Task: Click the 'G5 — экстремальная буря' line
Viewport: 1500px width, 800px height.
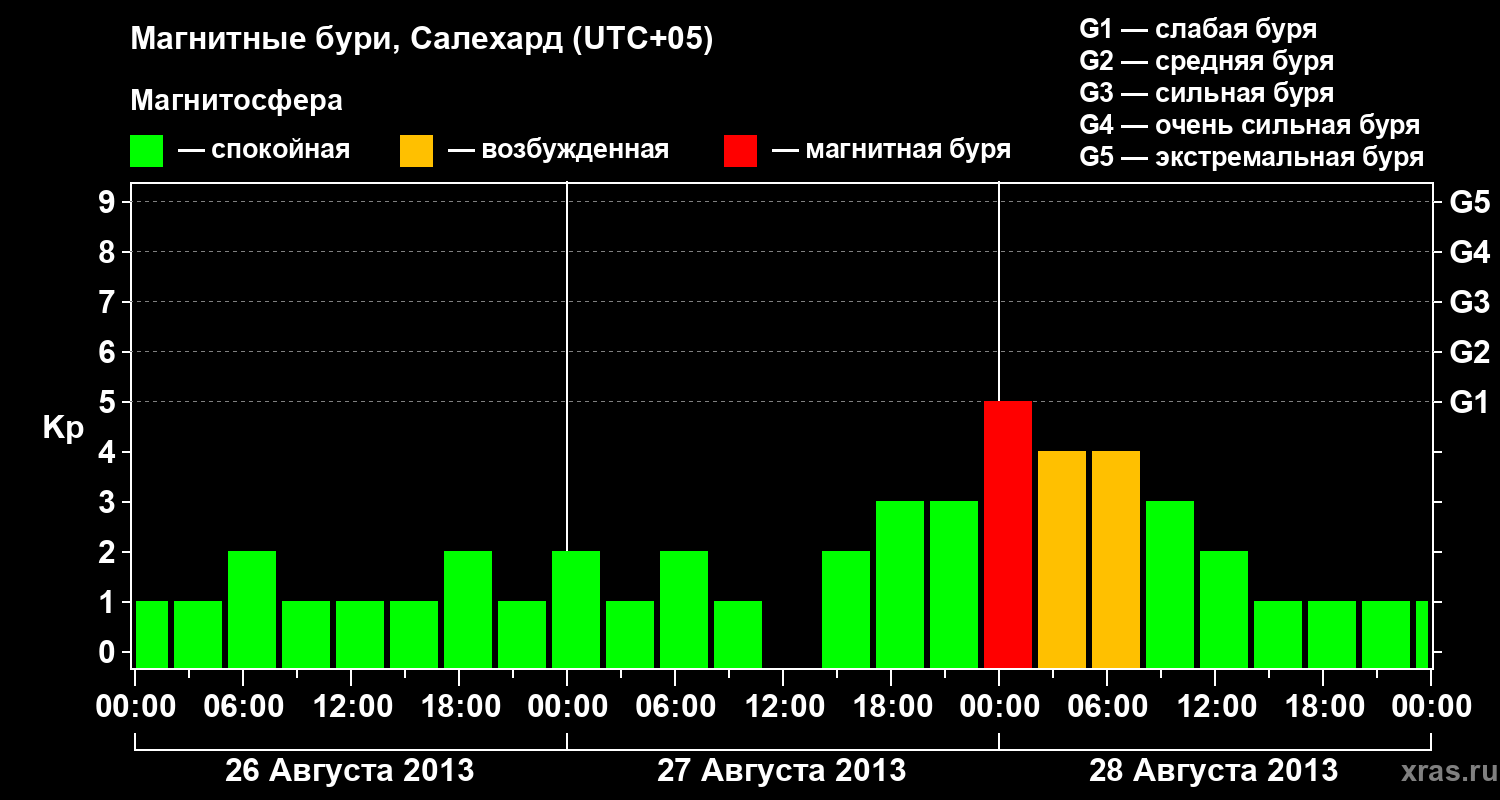Action: [1252, 157]
